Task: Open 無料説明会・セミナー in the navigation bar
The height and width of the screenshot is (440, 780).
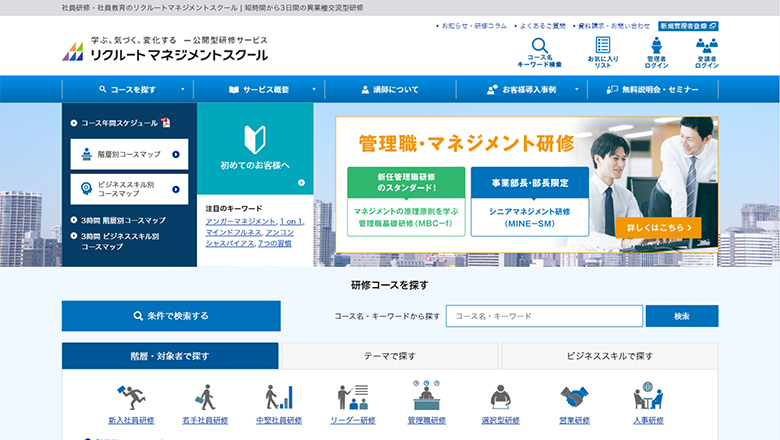Action: 653,89
